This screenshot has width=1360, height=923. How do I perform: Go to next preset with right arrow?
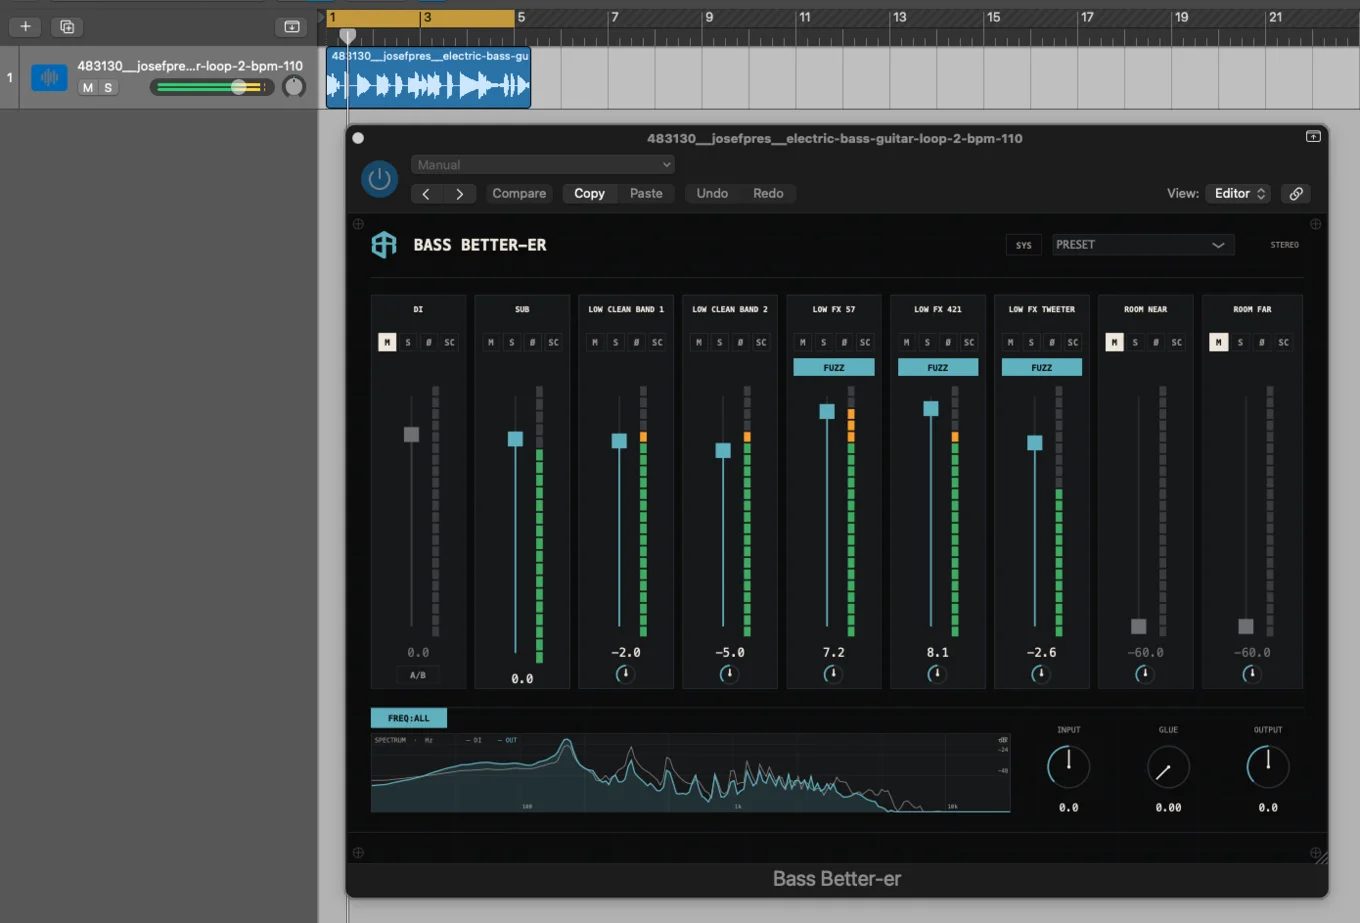[459, 193]
